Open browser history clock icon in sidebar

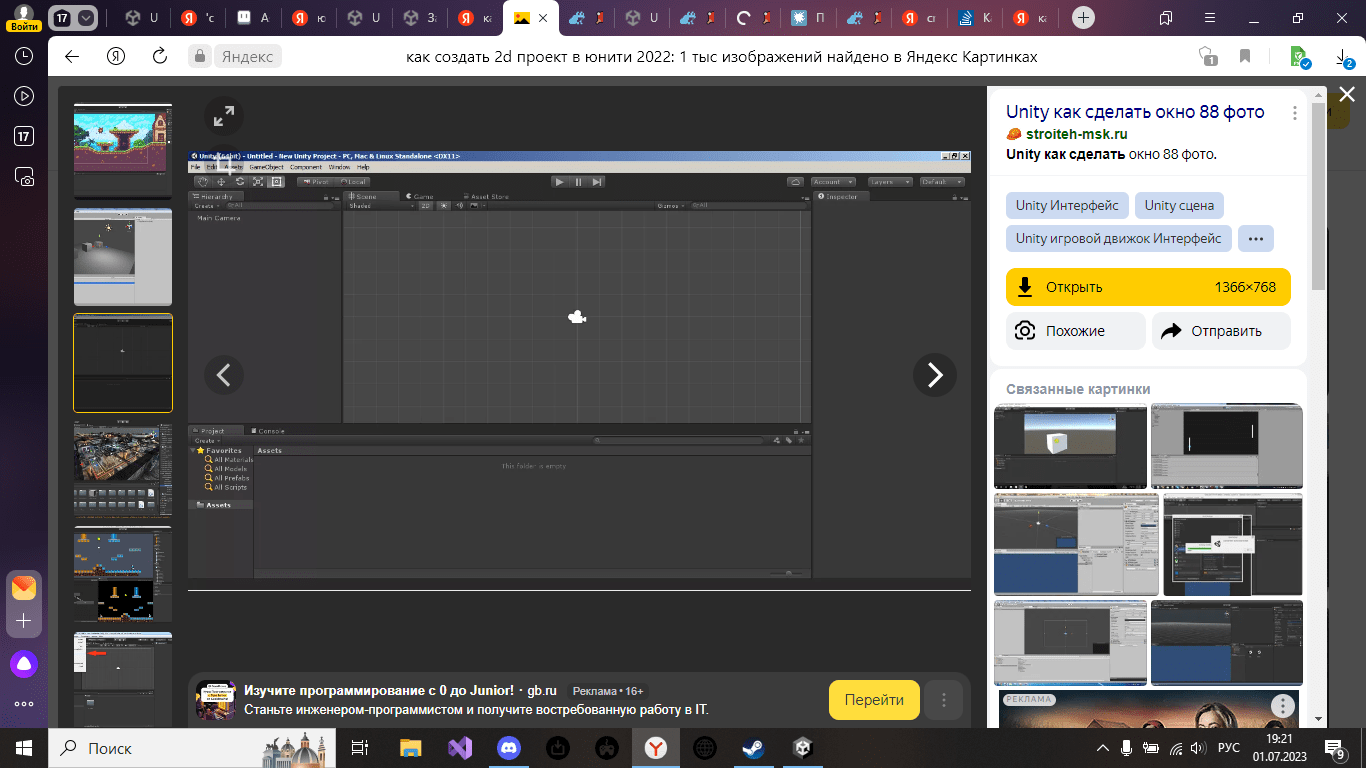(x=24, y=56)
